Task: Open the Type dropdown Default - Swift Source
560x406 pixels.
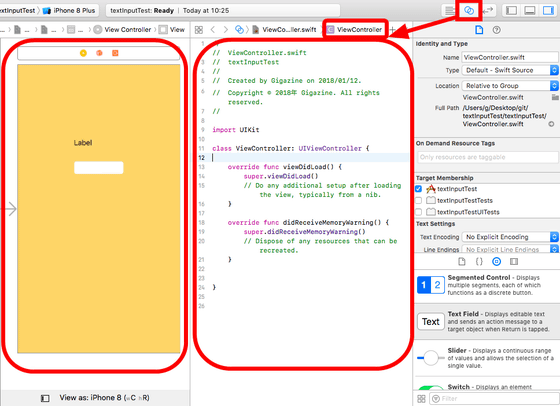Action: pos(510,70)
